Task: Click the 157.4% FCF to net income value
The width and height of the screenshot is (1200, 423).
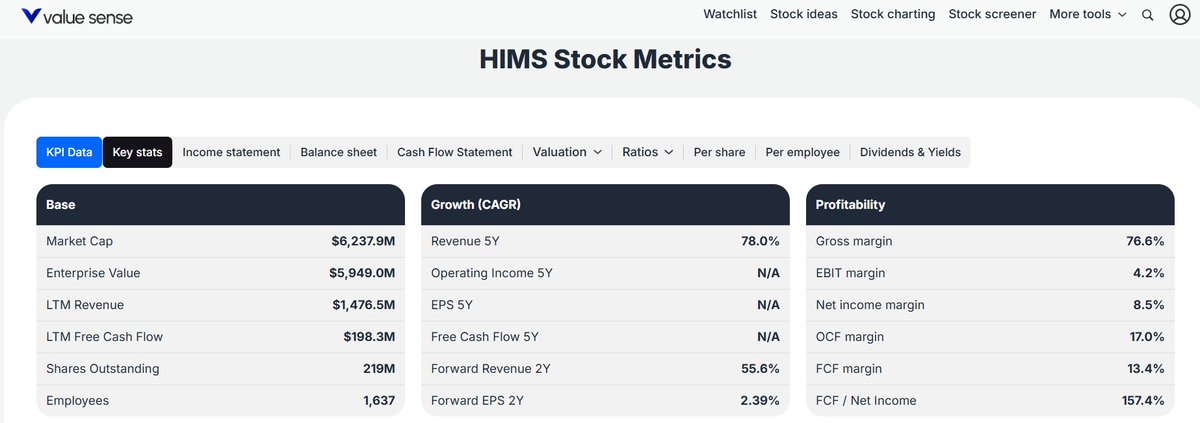Action: [x=1143, y=401]
